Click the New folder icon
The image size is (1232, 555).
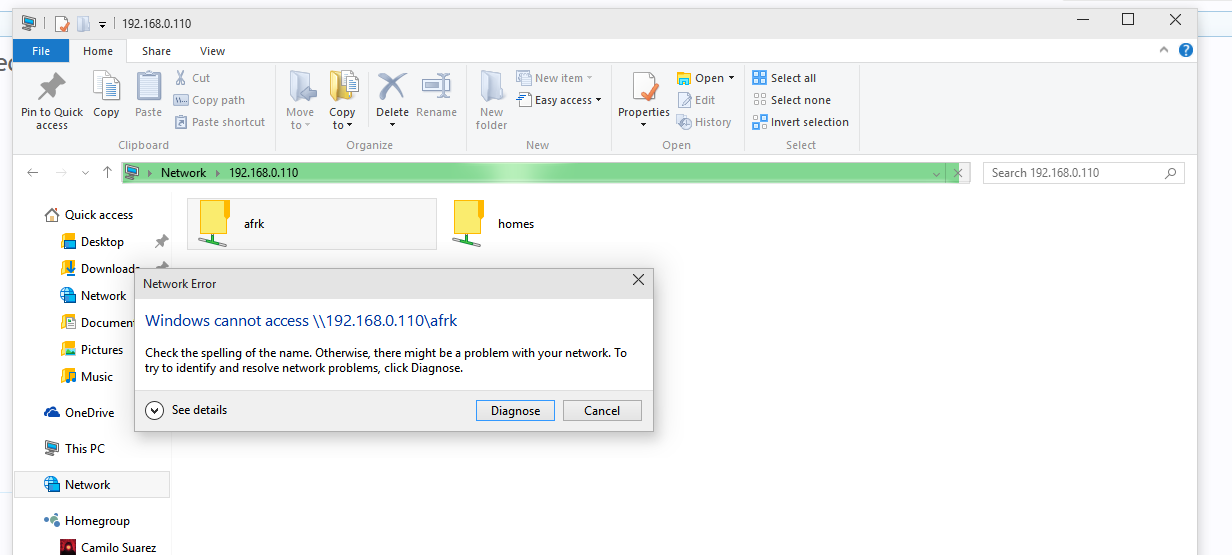pyautogui.click(x=491, y=87)
